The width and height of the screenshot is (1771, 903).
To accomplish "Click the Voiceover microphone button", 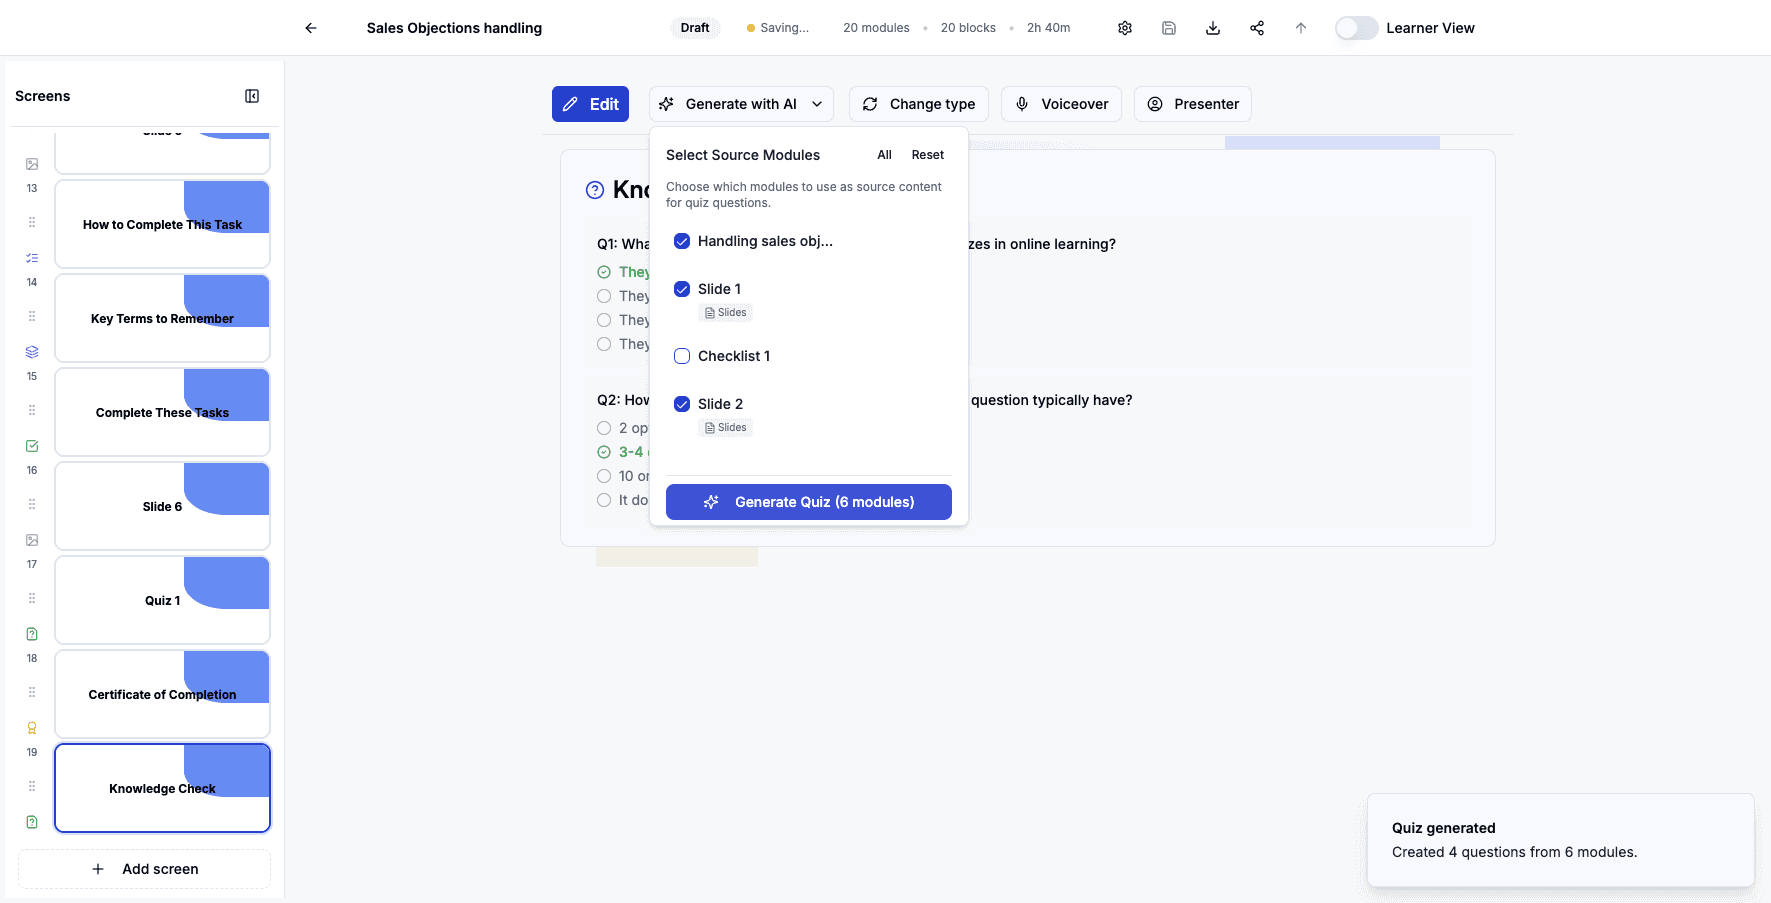I will 1062,104.
